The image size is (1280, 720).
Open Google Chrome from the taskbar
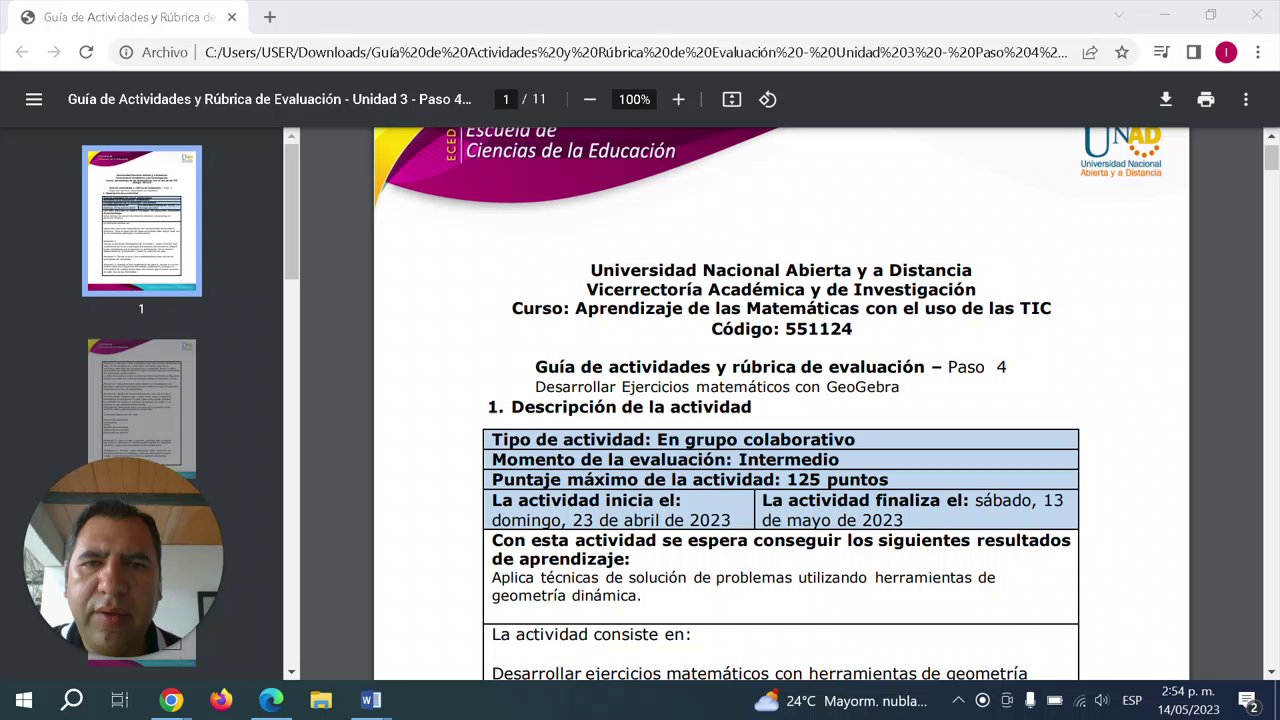tap(171, 700)
